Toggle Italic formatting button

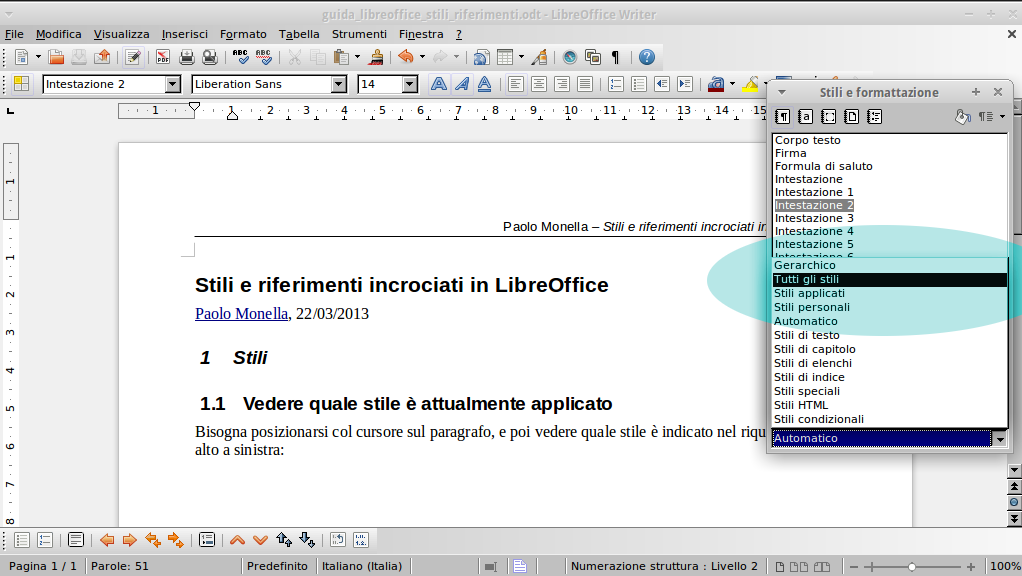[x=462, y=84]
